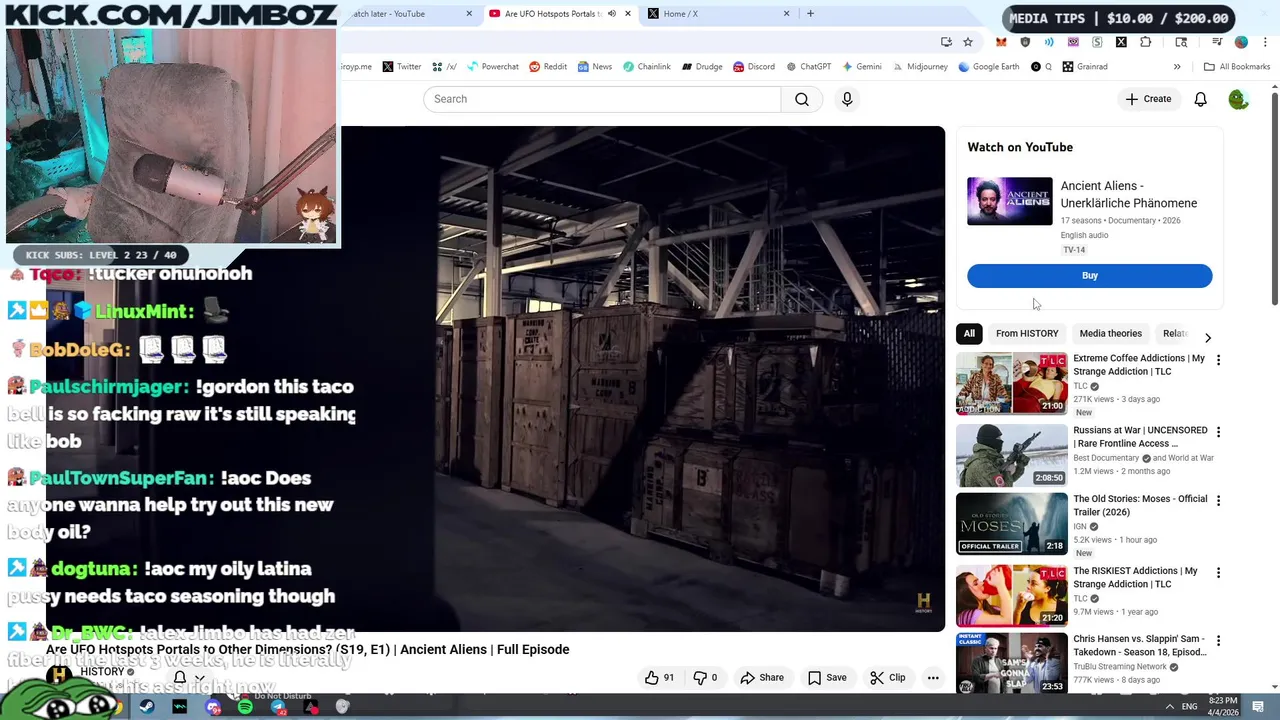This screenshot has width=1280, height=720.
Task: Focus the YouTube Search field
Action: pyautogui.click(x=602, y=99)
